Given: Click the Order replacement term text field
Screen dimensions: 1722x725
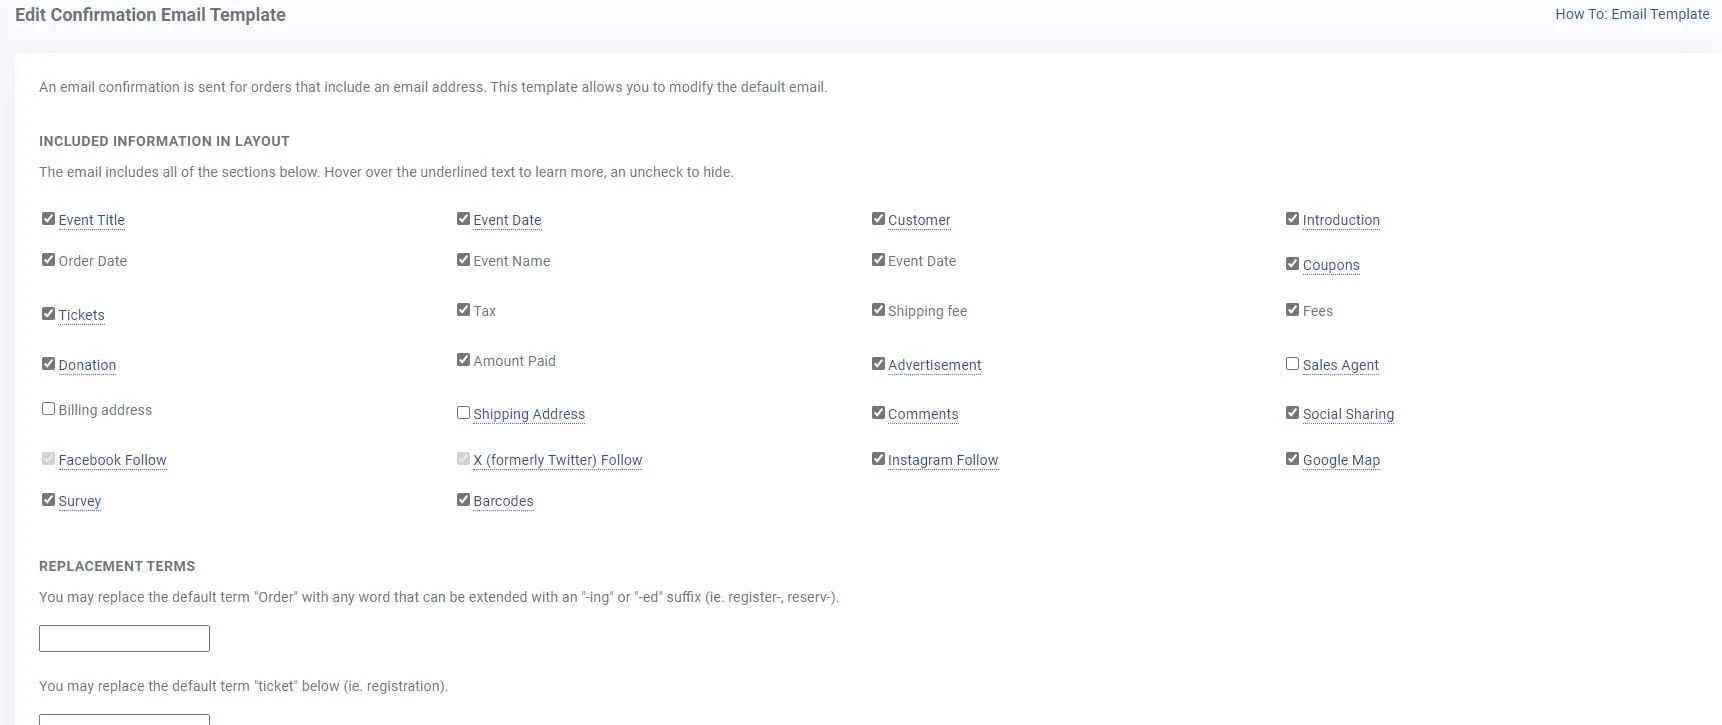Looking at the screenshot, I should (124, 638).
